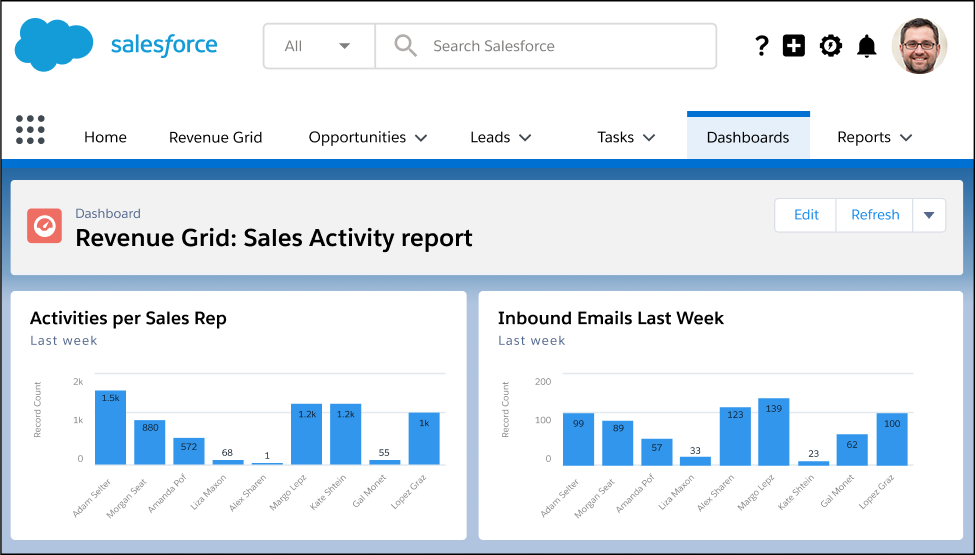Open the Reports tab
The width and height of the screenshot is (976, 555).
(x=864, y=138)
